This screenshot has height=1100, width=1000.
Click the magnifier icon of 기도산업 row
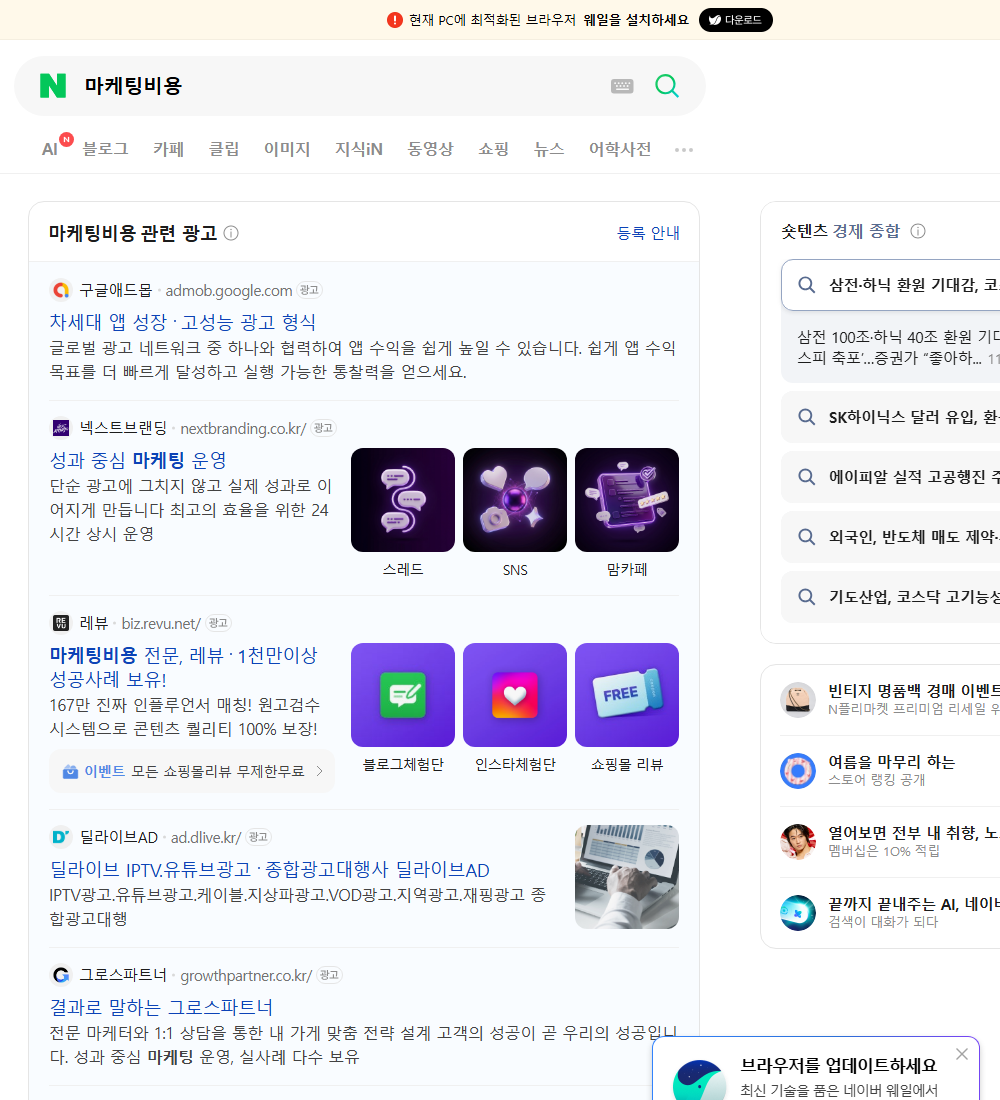click(807, 597)
